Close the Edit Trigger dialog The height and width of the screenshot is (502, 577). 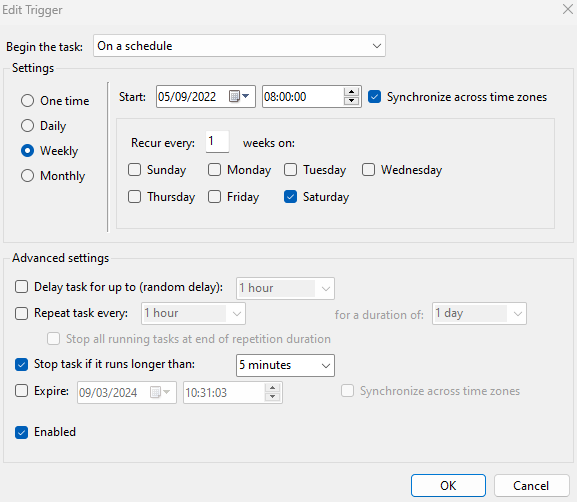(568, 9)
